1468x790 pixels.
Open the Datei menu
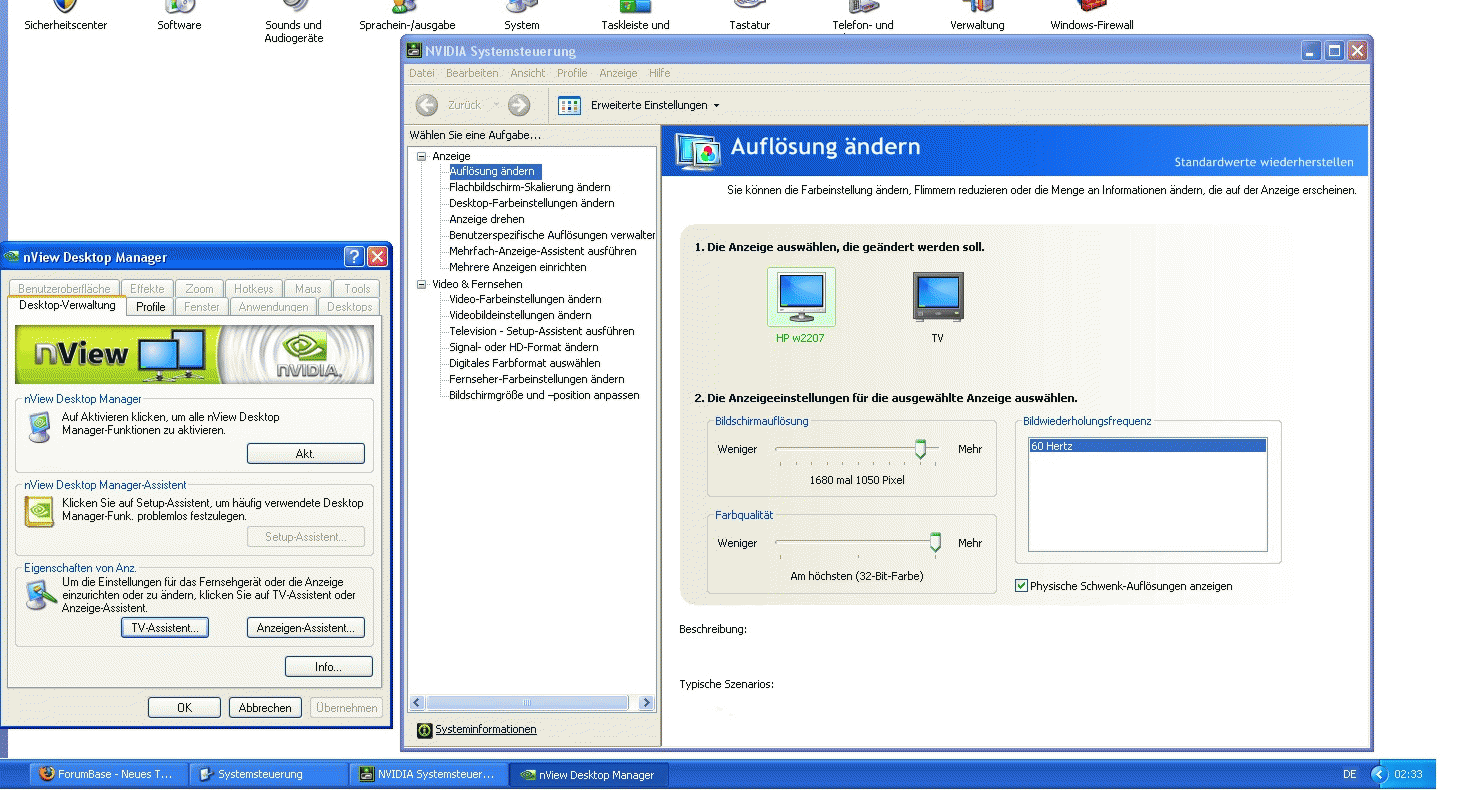click(421, 73)
